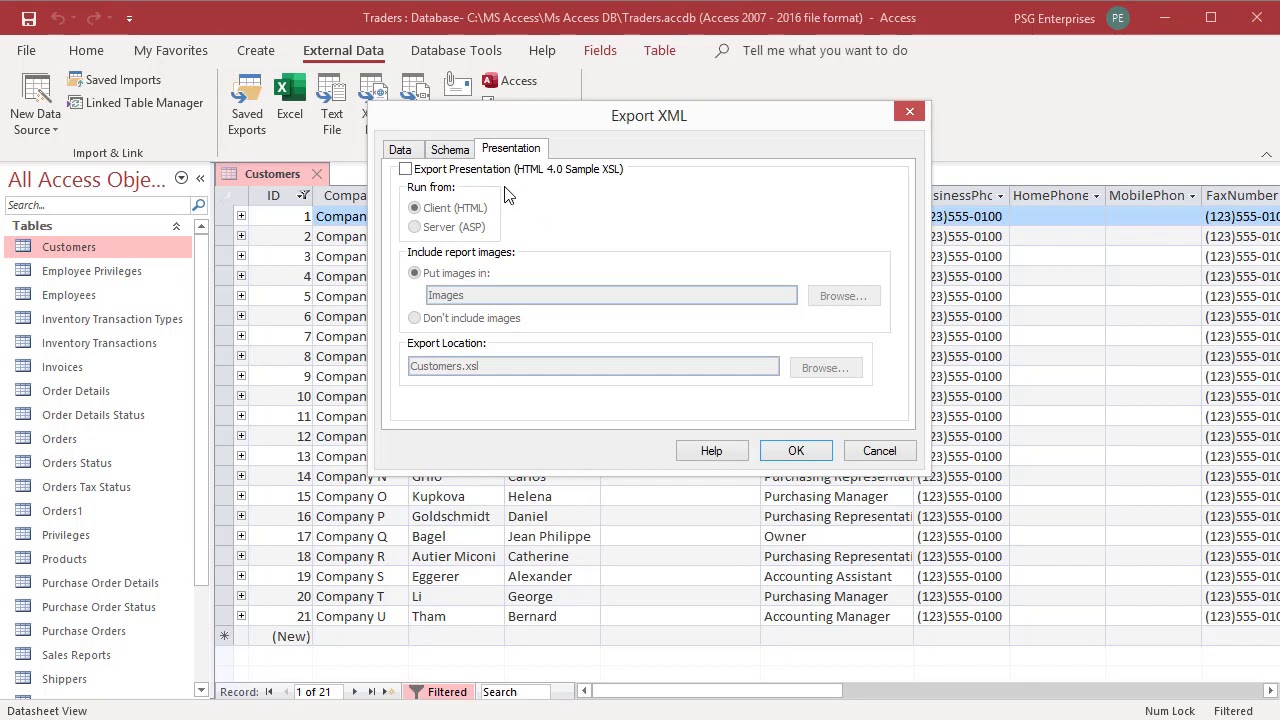
Task: Open the File menu
Action: (x=26, y=50)
